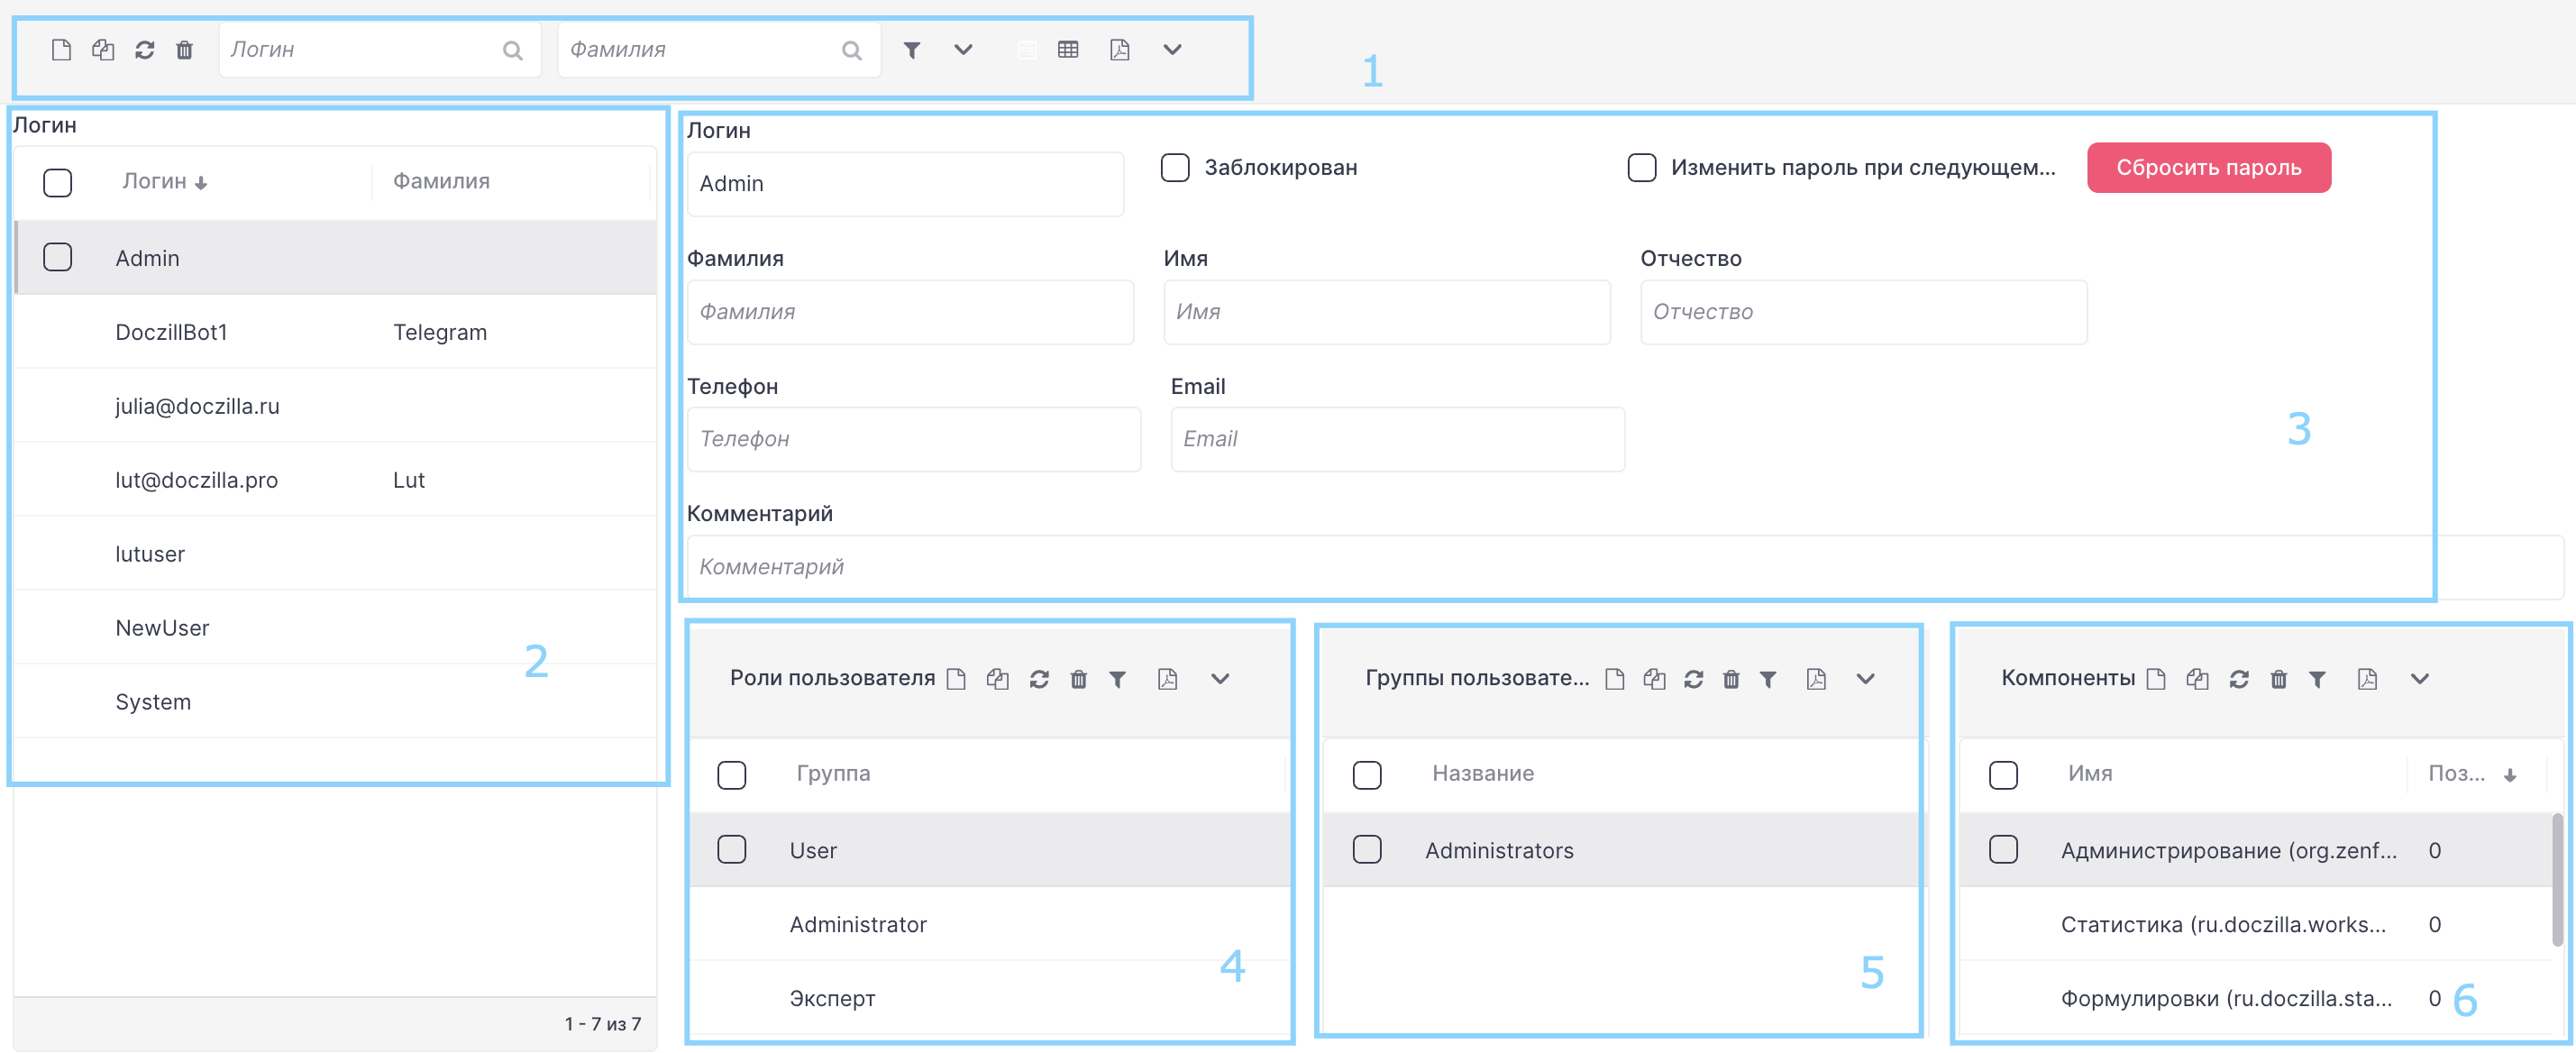Expand chevron menu in Компоненты panel
Screen dimensions: 2576x1053
[x=2420, y=679]
